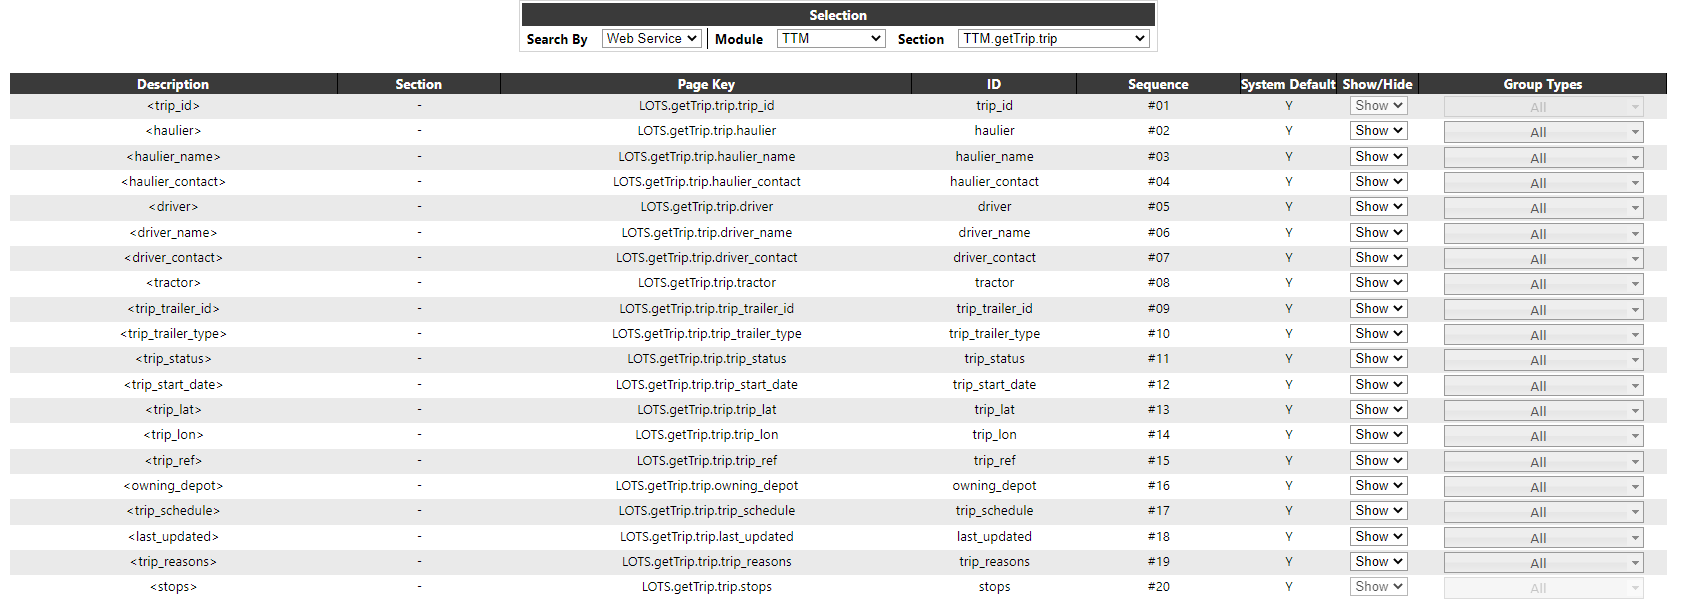Image resolution: width=1692 pixels, height=613 pixels.
Task: Open Show/Hide dropdown for last_updated row
Action: tap(1379, 537)
